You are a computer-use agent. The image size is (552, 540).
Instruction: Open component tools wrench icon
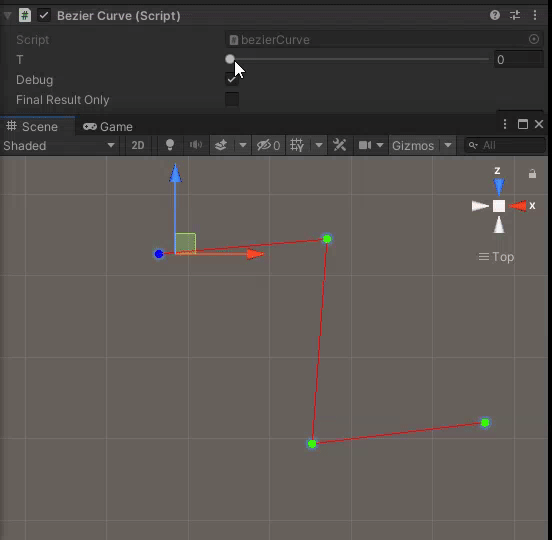[x=339, y=145]
